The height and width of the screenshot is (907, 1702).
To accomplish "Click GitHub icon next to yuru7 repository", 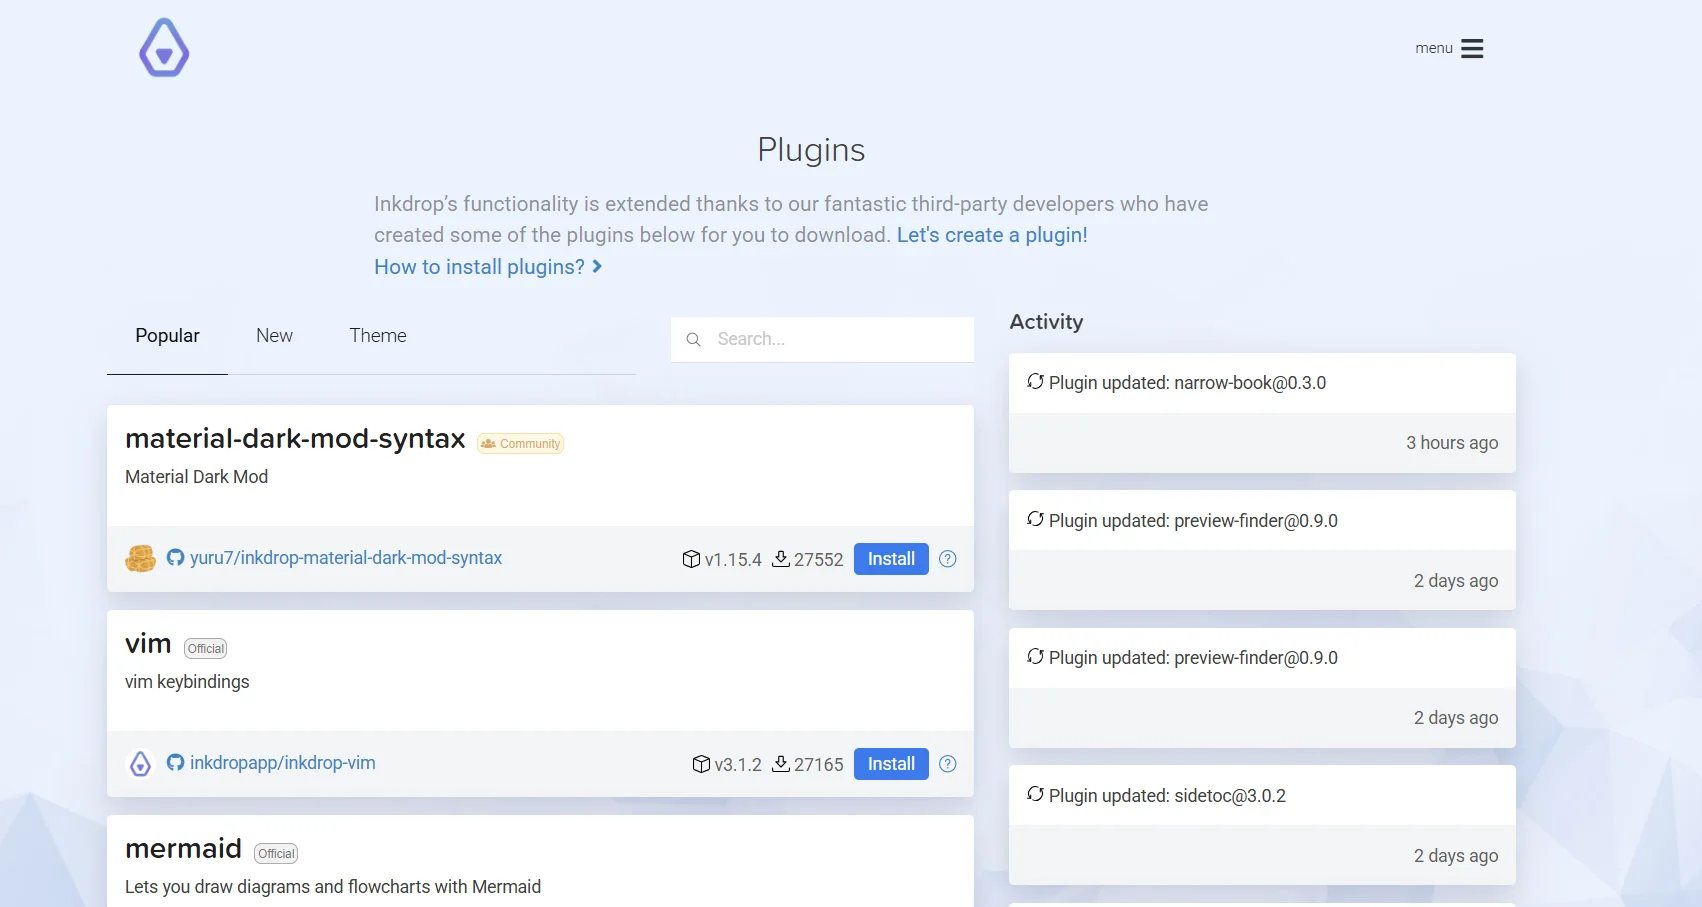I will tap(175, 558).
